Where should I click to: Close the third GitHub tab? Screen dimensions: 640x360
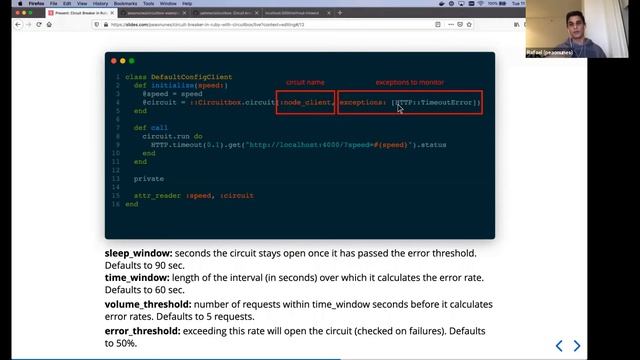pos(256,13)
